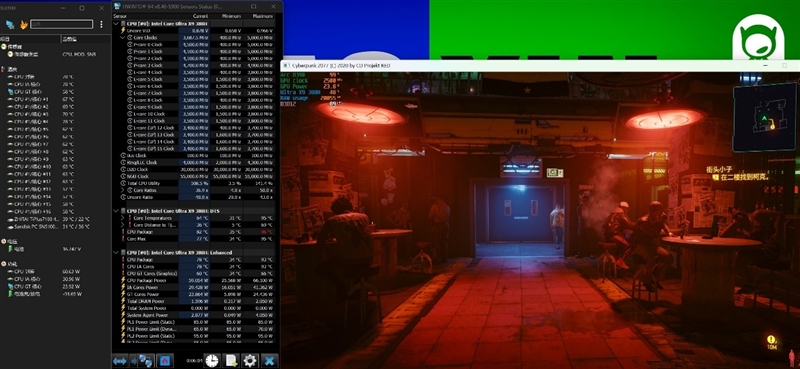This screenshot has height=369, width=800.
Task: Collapse the CPU Enhanced sensor group
Action: (x=116, y=253)
